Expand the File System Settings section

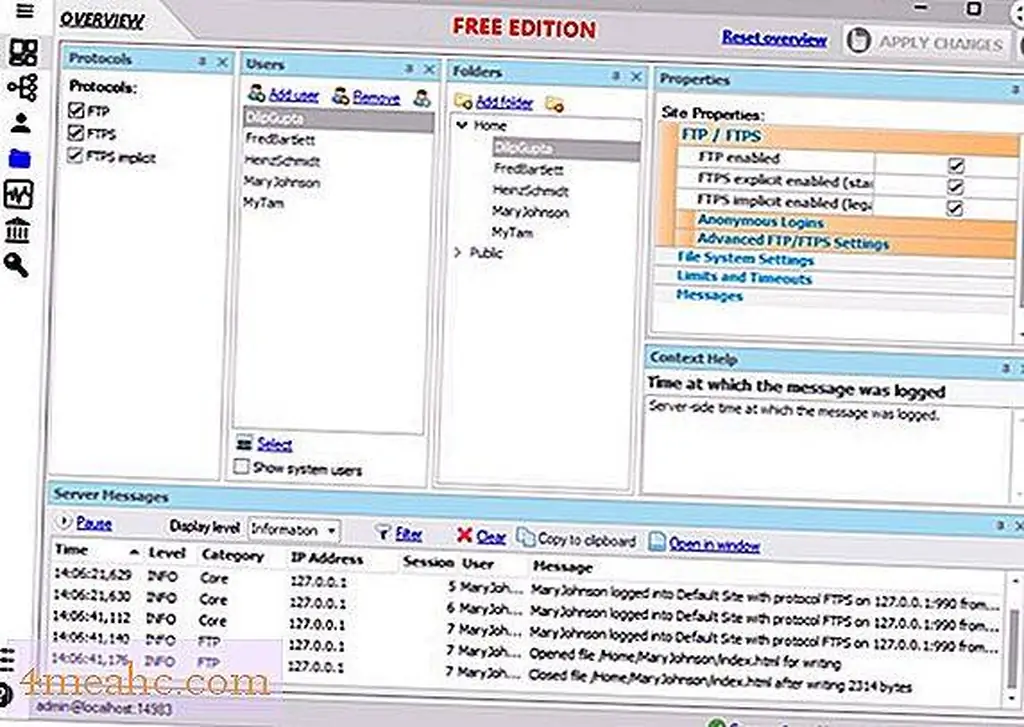click(x=745, y=259)
